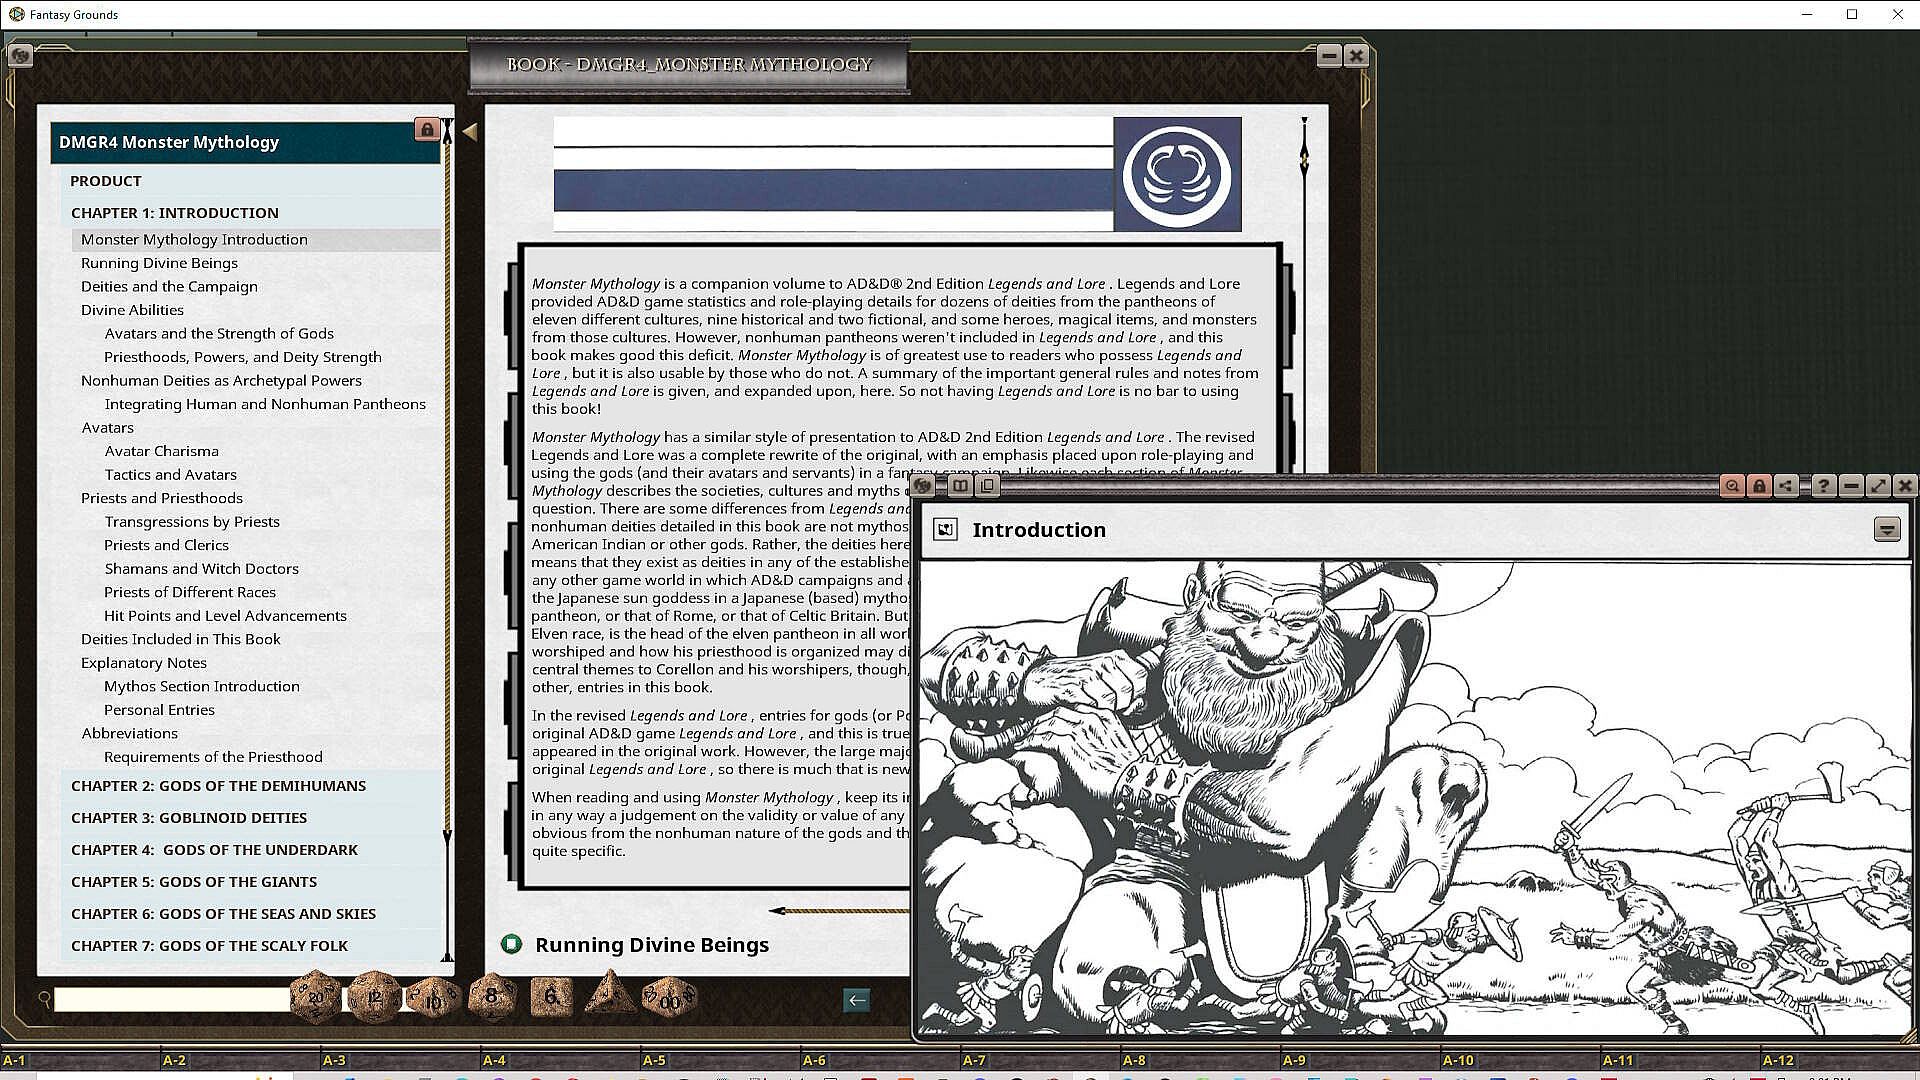Open Tactics and Avatars page
The height and width of the screenshot is (1080, 1920).
point(170,475)
